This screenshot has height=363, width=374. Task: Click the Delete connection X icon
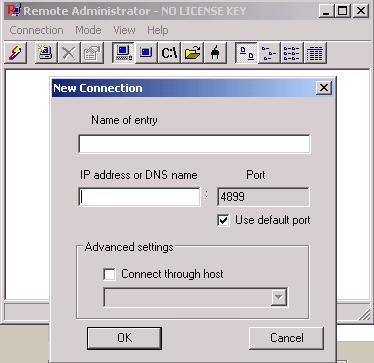pyautogui.click(x=69, y=53)
